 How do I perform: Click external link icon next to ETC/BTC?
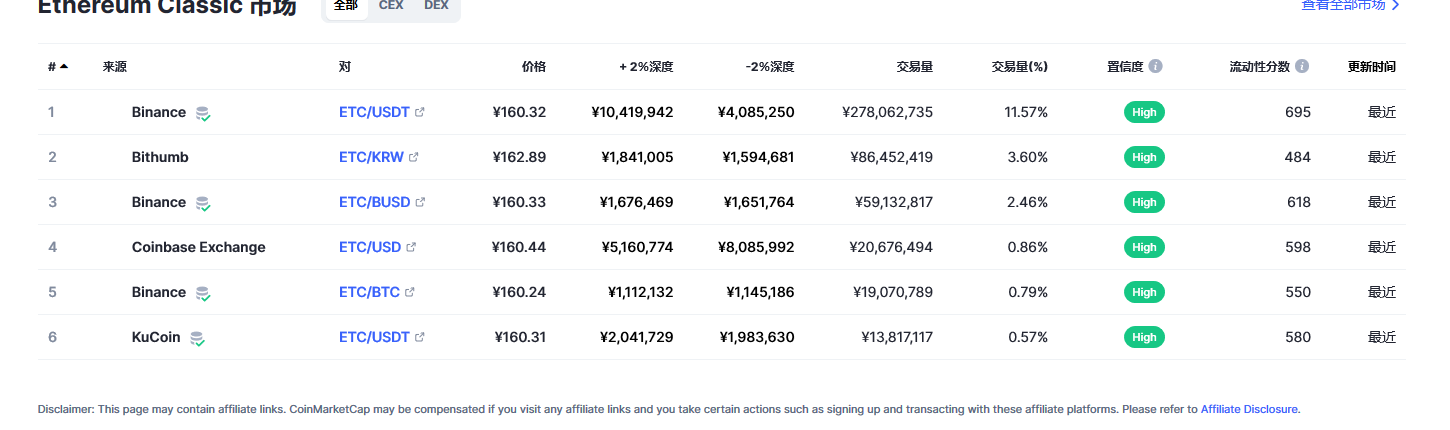tap(410, 292)
